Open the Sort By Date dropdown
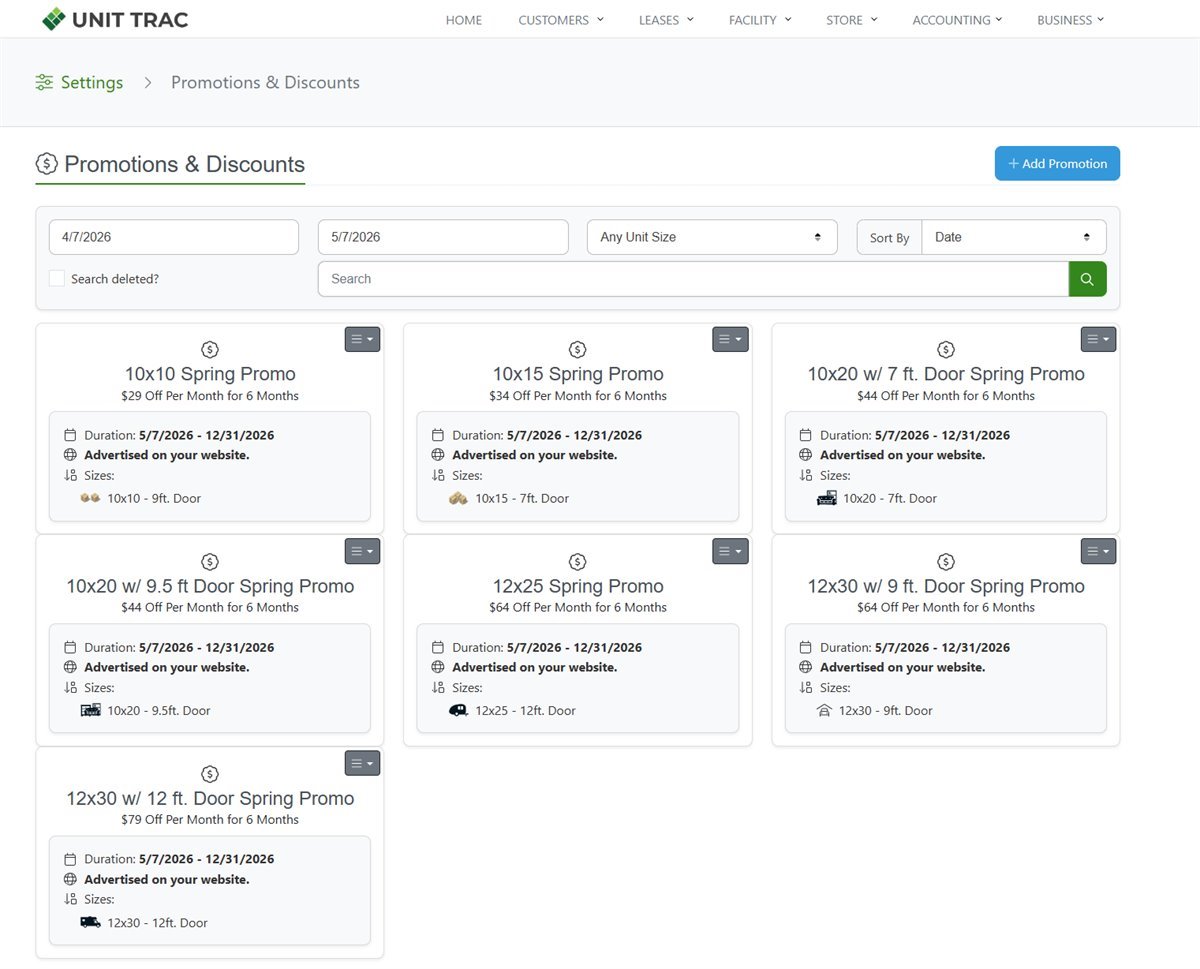Image resolution: width=1200 pixels, height=969 pixels. pyautogui.click(x=1014, y=237)
